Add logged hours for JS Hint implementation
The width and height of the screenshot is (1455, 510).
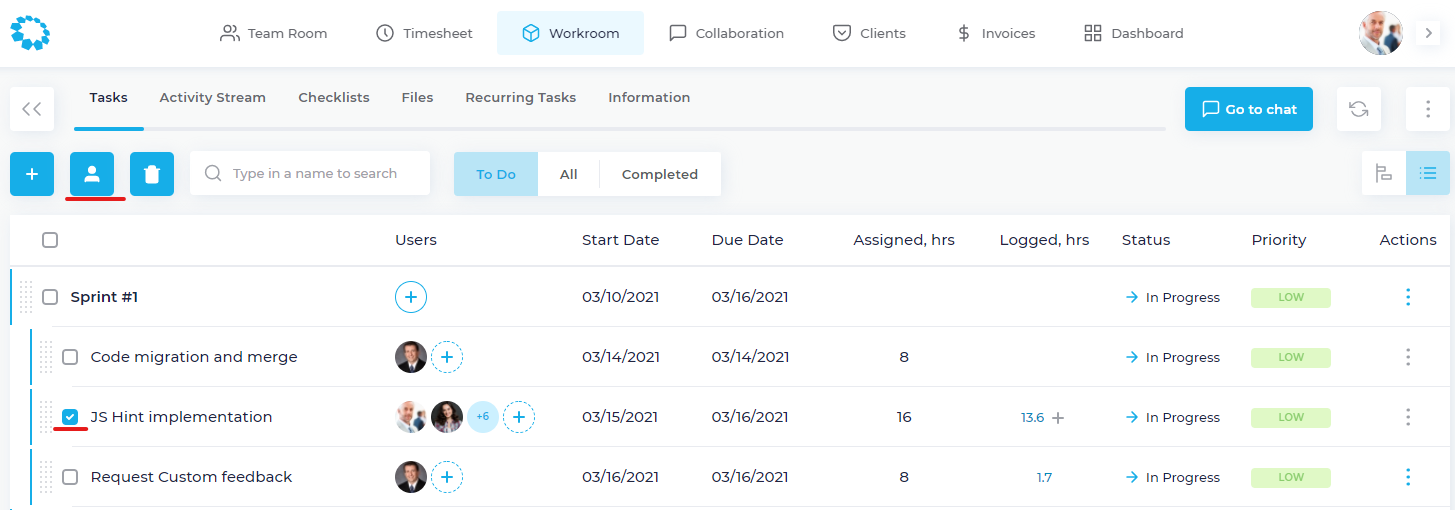pos(1058,418)
